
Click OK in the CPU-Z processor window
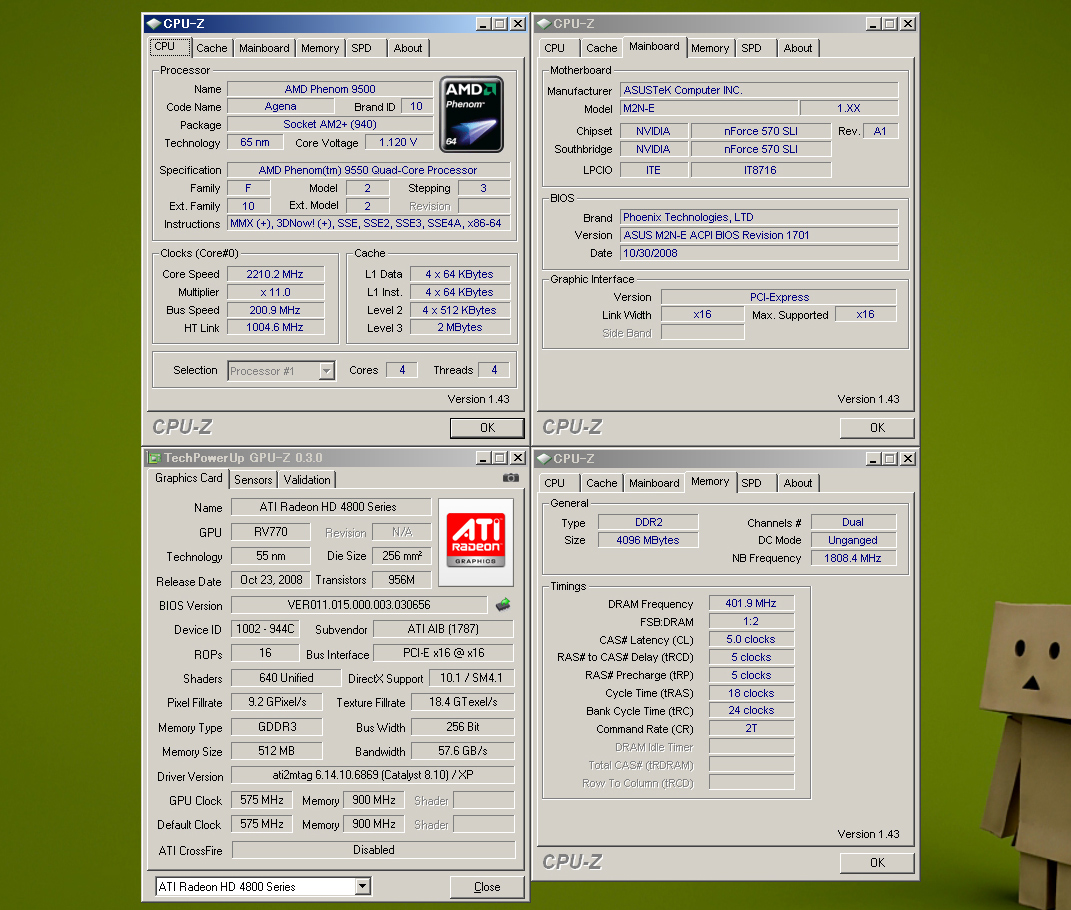487,428
